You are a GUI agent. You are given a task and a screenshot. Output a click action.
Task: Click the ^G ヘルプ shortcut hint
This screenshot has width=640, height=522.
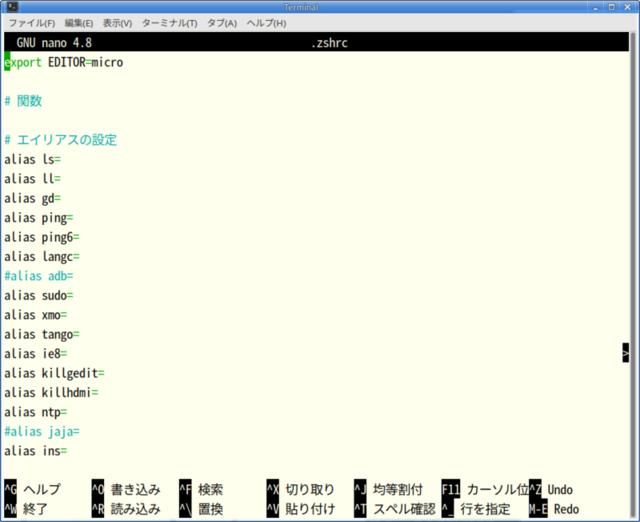coord(33,489)
